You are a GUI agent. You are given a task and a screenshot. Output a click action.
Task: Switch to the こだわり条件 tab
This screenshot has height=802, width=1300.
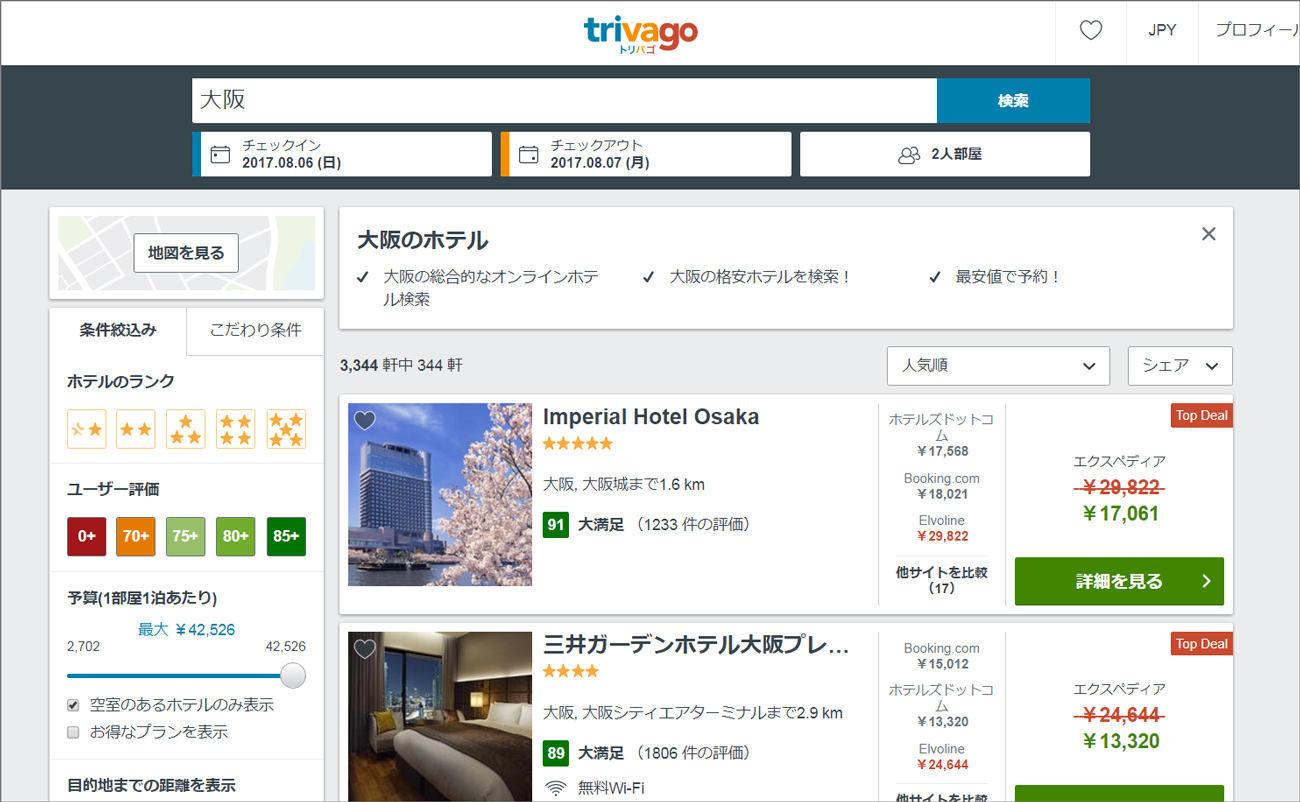pyautogui.click(x=256, y=331)
